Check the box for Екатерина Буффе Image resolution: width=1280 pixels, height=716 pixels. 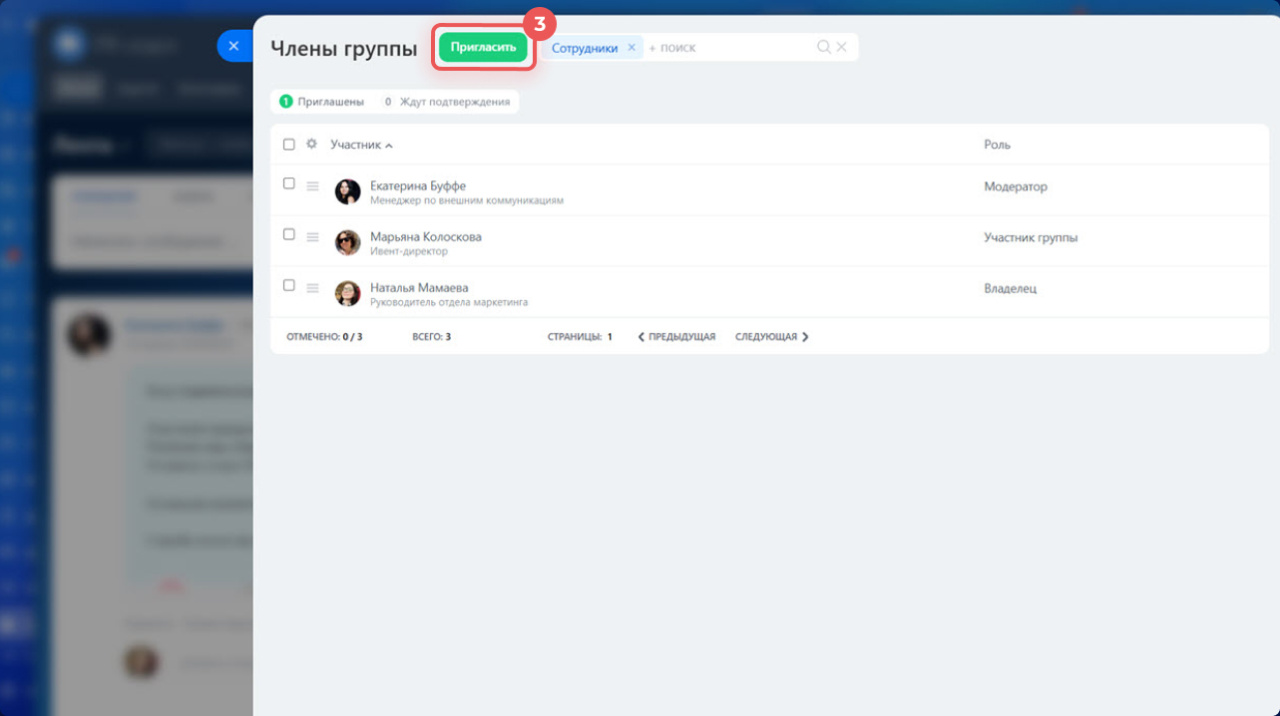289,184
